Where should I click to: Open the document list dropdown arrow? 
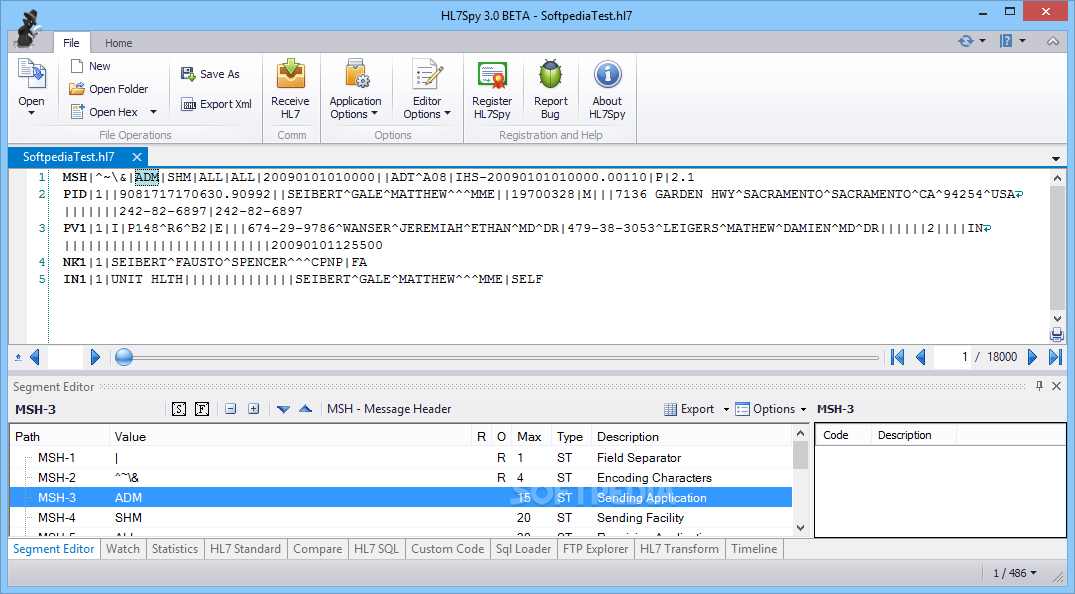click(x=1056, y=158)
